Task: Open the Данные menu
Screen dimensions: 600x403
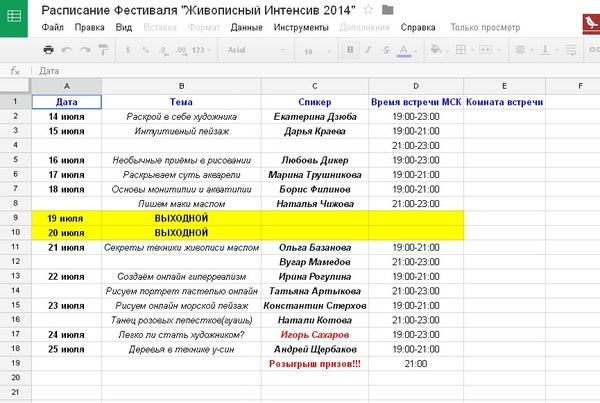Action: [246, 28]
